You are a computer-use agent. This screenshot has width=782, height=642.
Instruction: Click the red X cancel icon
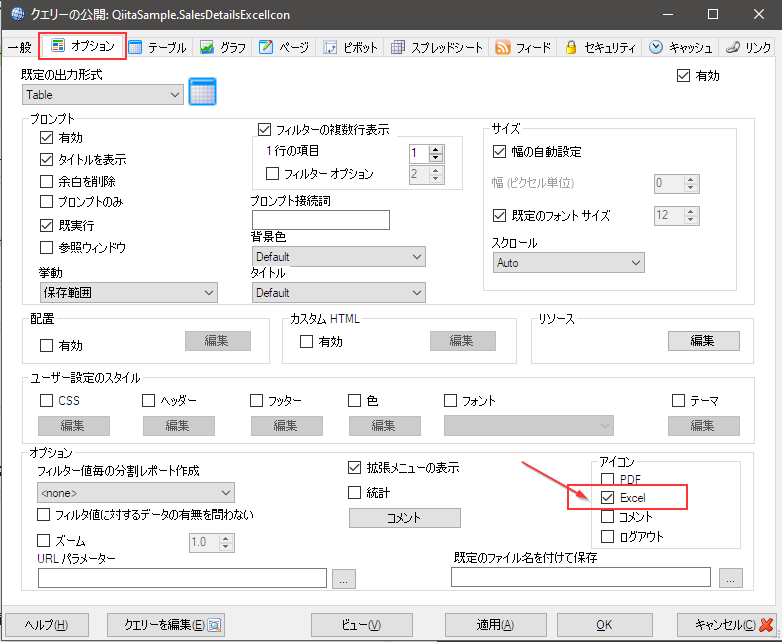[766, 624]
